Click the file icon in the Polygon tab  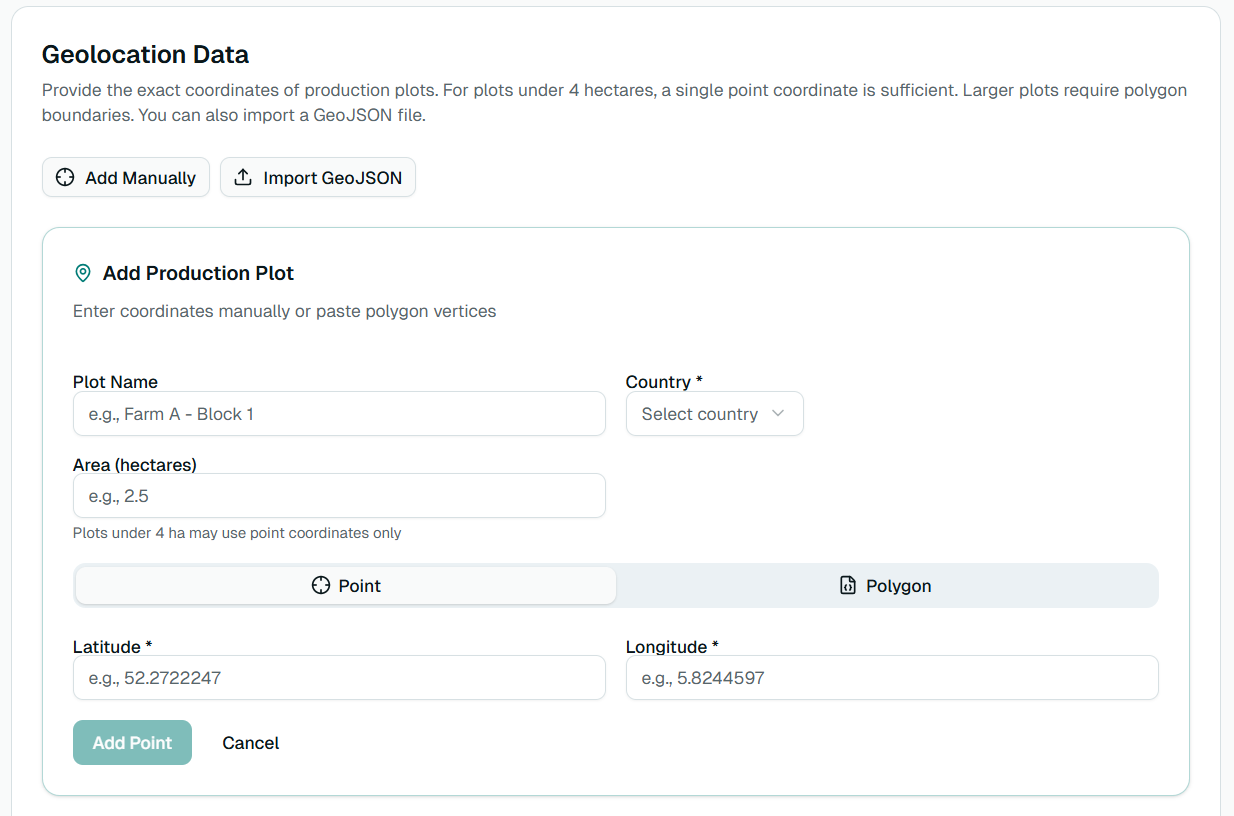(x=848, y=586)
